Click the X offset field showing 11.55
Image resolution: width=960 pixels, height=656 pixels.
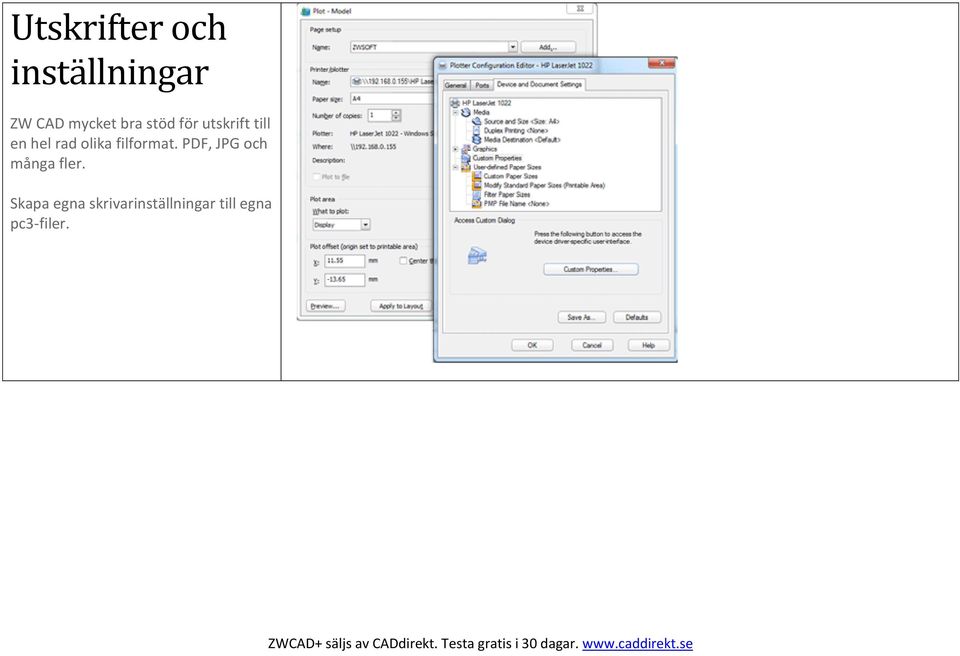click(x=344, y=260)
